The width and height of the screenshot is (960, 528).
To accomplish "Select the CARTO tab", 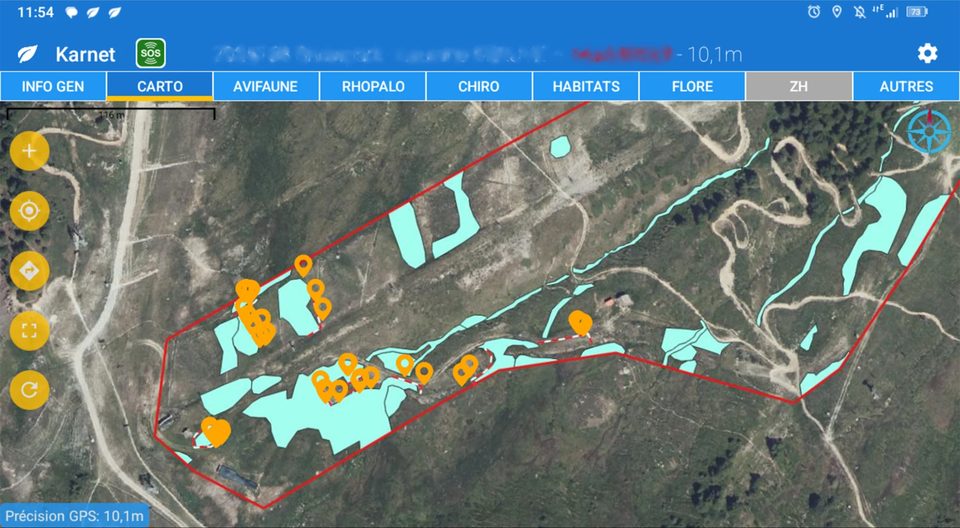I will coord(160,86).
